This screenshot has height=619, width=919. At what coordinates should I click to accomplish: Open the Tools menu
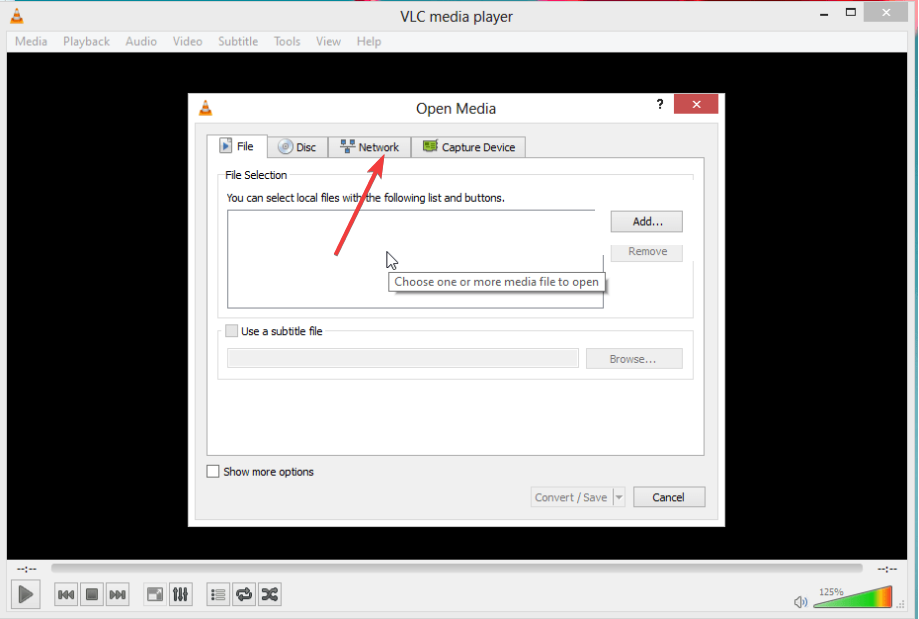(287, 42)
